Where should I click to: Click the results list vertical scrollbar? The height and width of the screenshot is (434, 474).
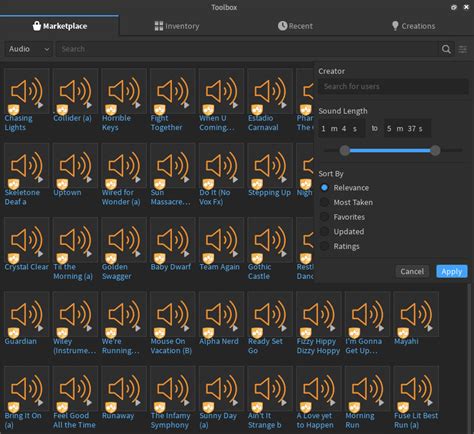pyautogui.click(x=470, y=358)
